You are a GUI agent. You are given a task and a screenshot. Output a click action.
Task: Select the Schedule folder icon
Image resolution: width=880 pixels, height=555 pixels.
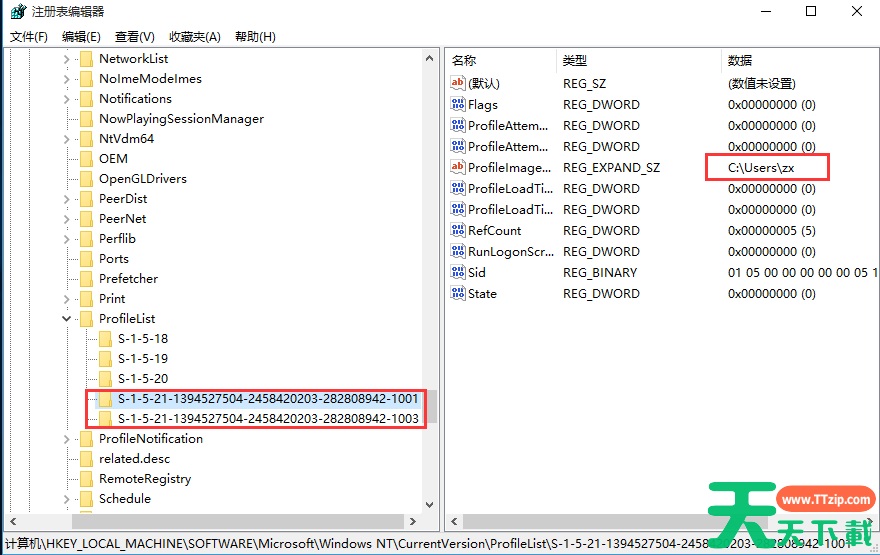tap(86, 499)
